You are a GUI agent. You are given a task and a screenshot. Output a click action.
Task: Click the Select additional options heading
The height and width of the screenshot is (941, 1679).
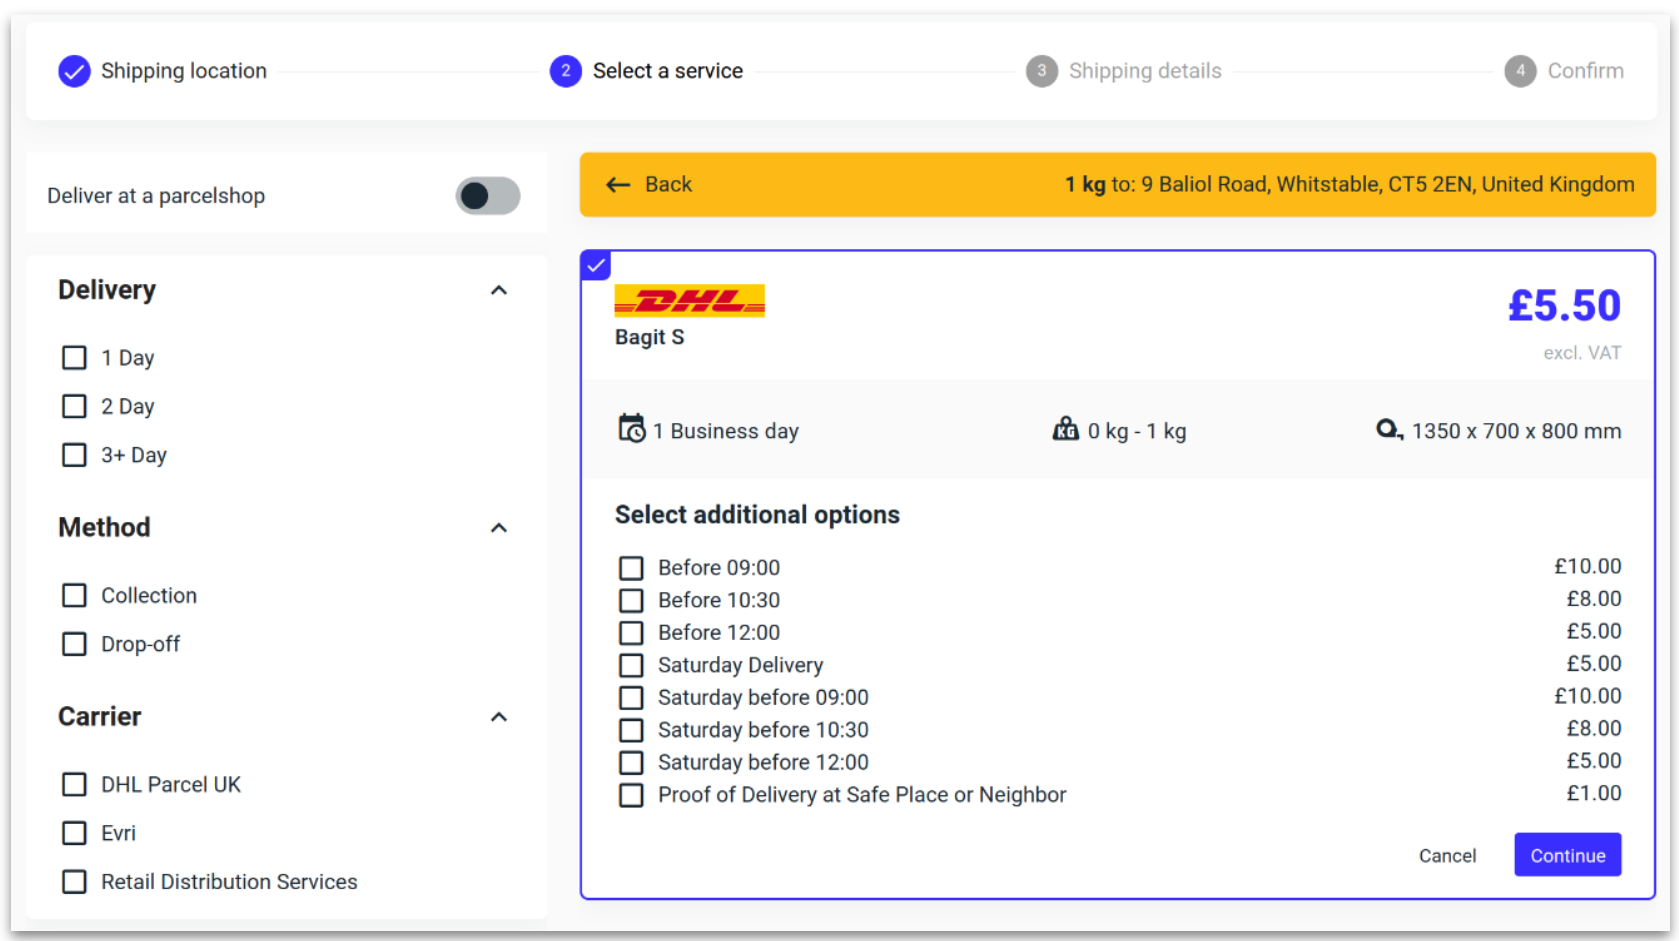coord(757,515)
